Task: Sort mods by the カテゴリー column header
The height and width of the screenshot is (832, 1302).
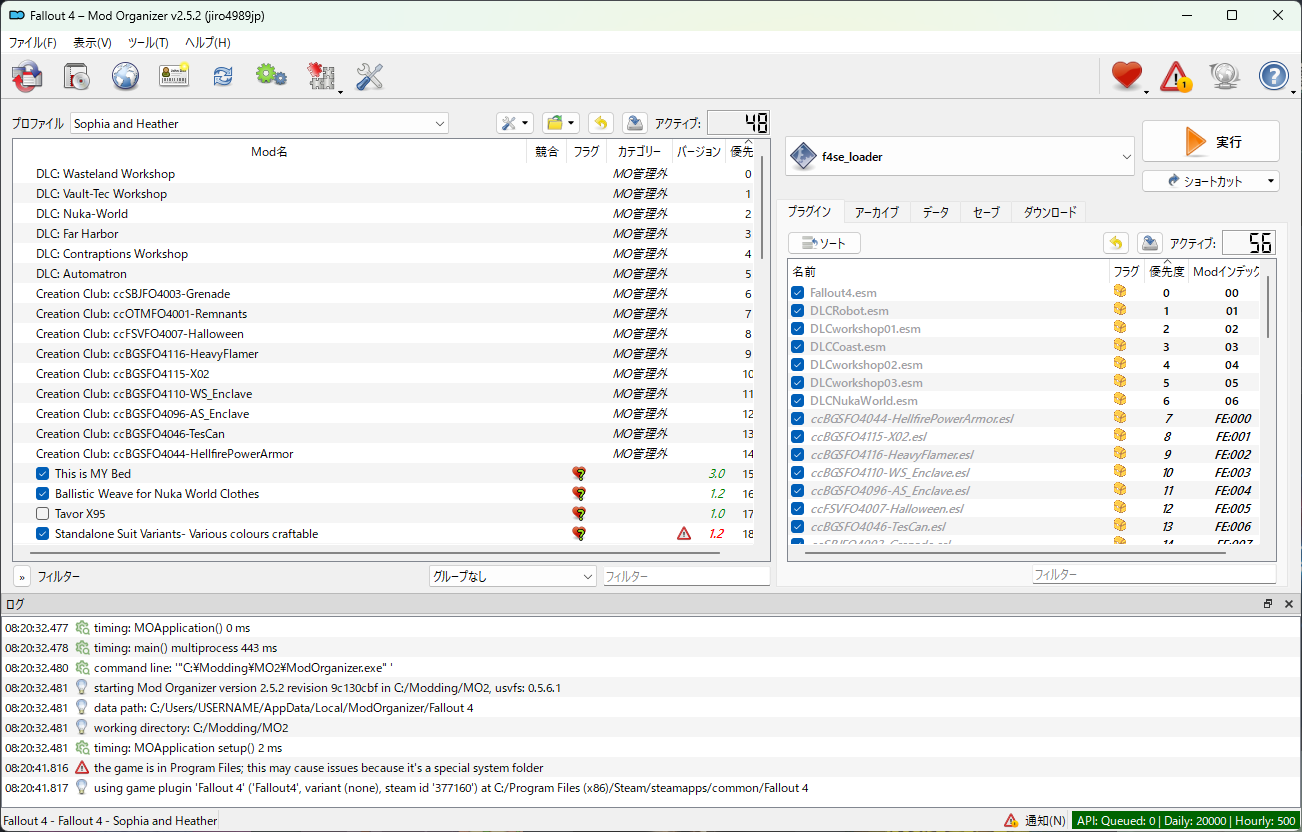Action: click(x=639, y=152)
